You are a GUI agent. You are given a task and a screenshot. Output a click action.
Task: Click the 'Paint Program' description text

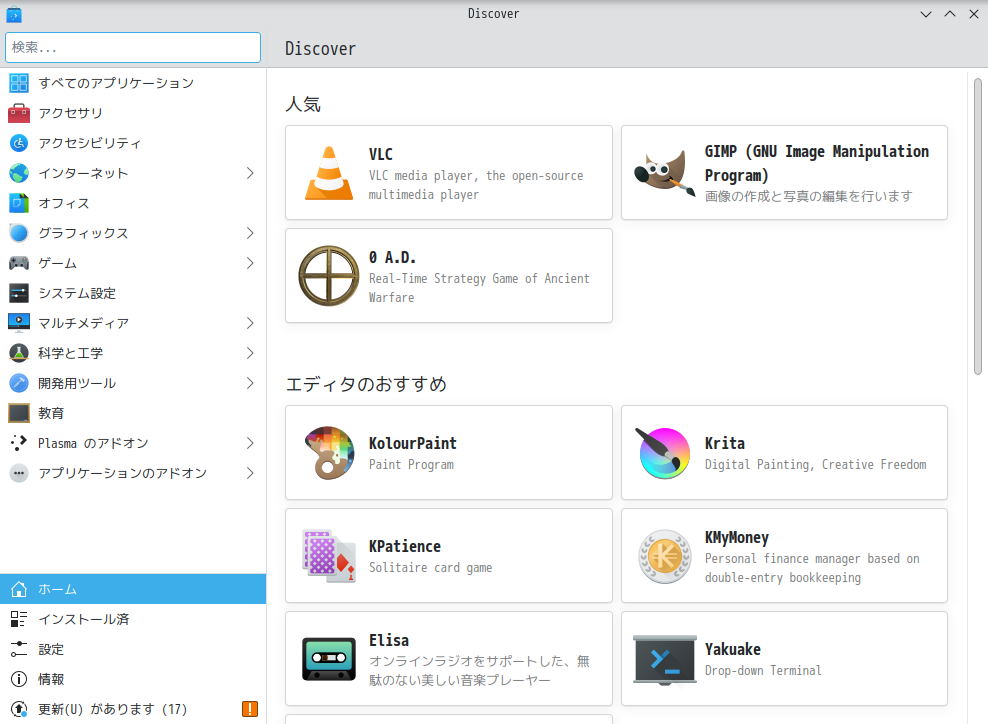point(411,465)
